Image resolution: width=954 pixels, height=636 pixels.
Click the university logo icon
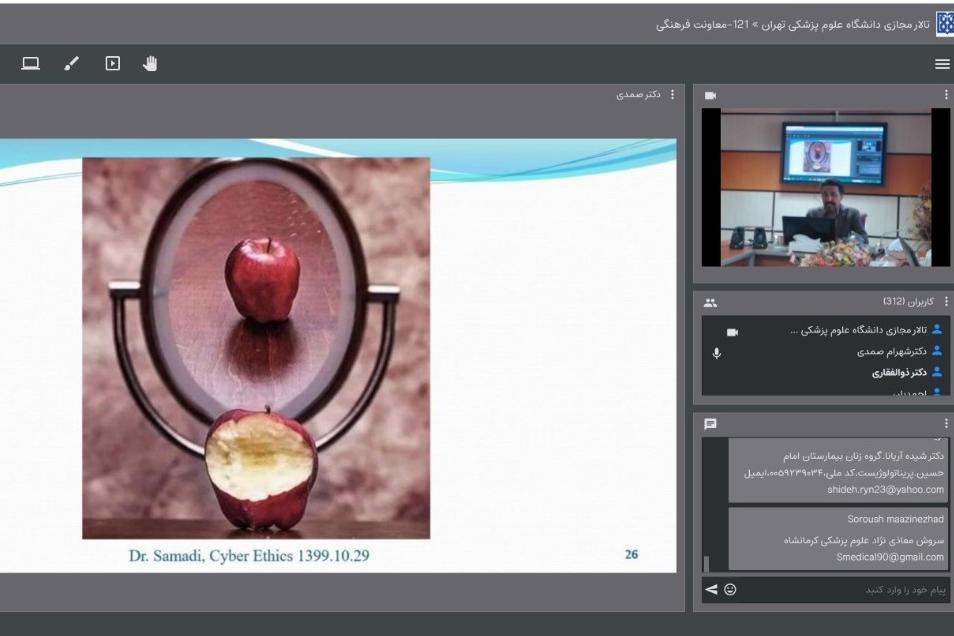point(943,23)
